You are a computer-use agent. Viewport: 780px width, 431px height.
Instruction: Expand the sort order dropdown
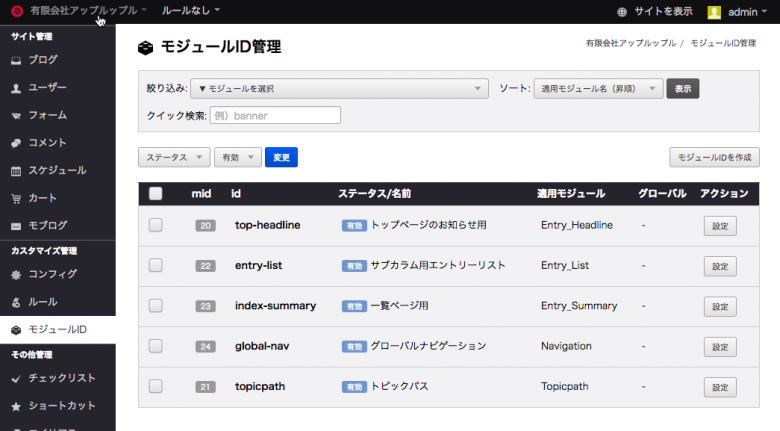tap(598, 89)
